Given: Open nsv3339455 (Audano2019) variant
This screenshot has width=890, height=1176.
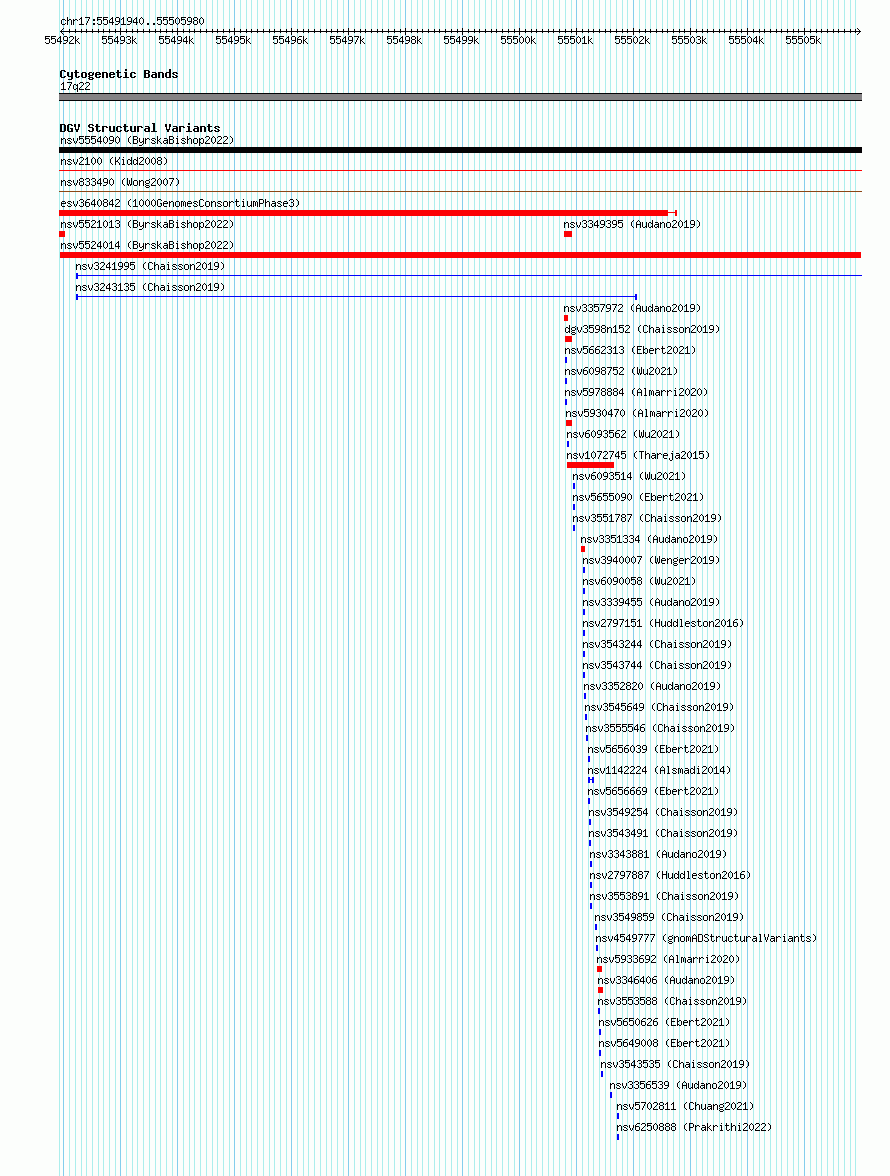Looking at the screenshot, I should [x=651, y=602].
